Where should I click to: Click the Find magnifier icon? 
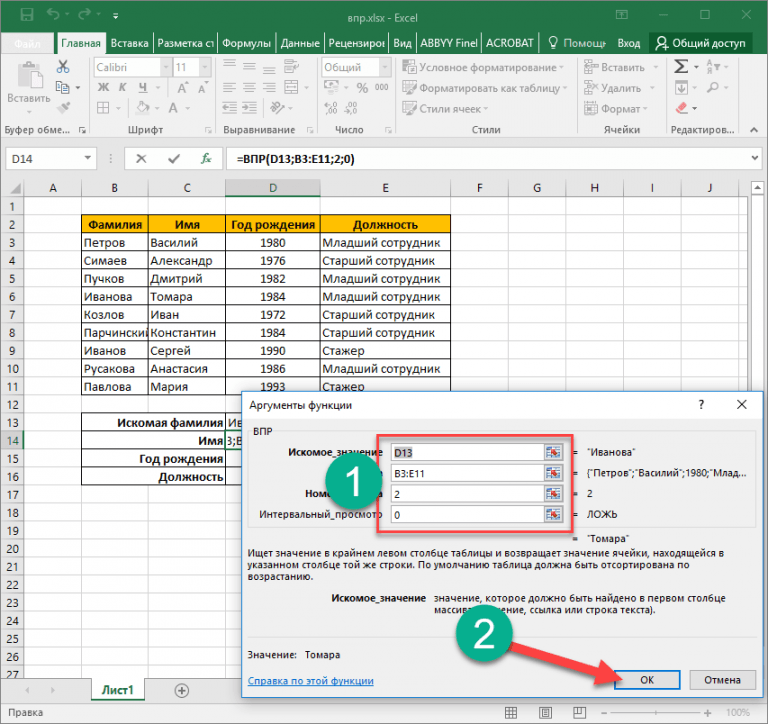pyautogui.click(x=713, y=87)
